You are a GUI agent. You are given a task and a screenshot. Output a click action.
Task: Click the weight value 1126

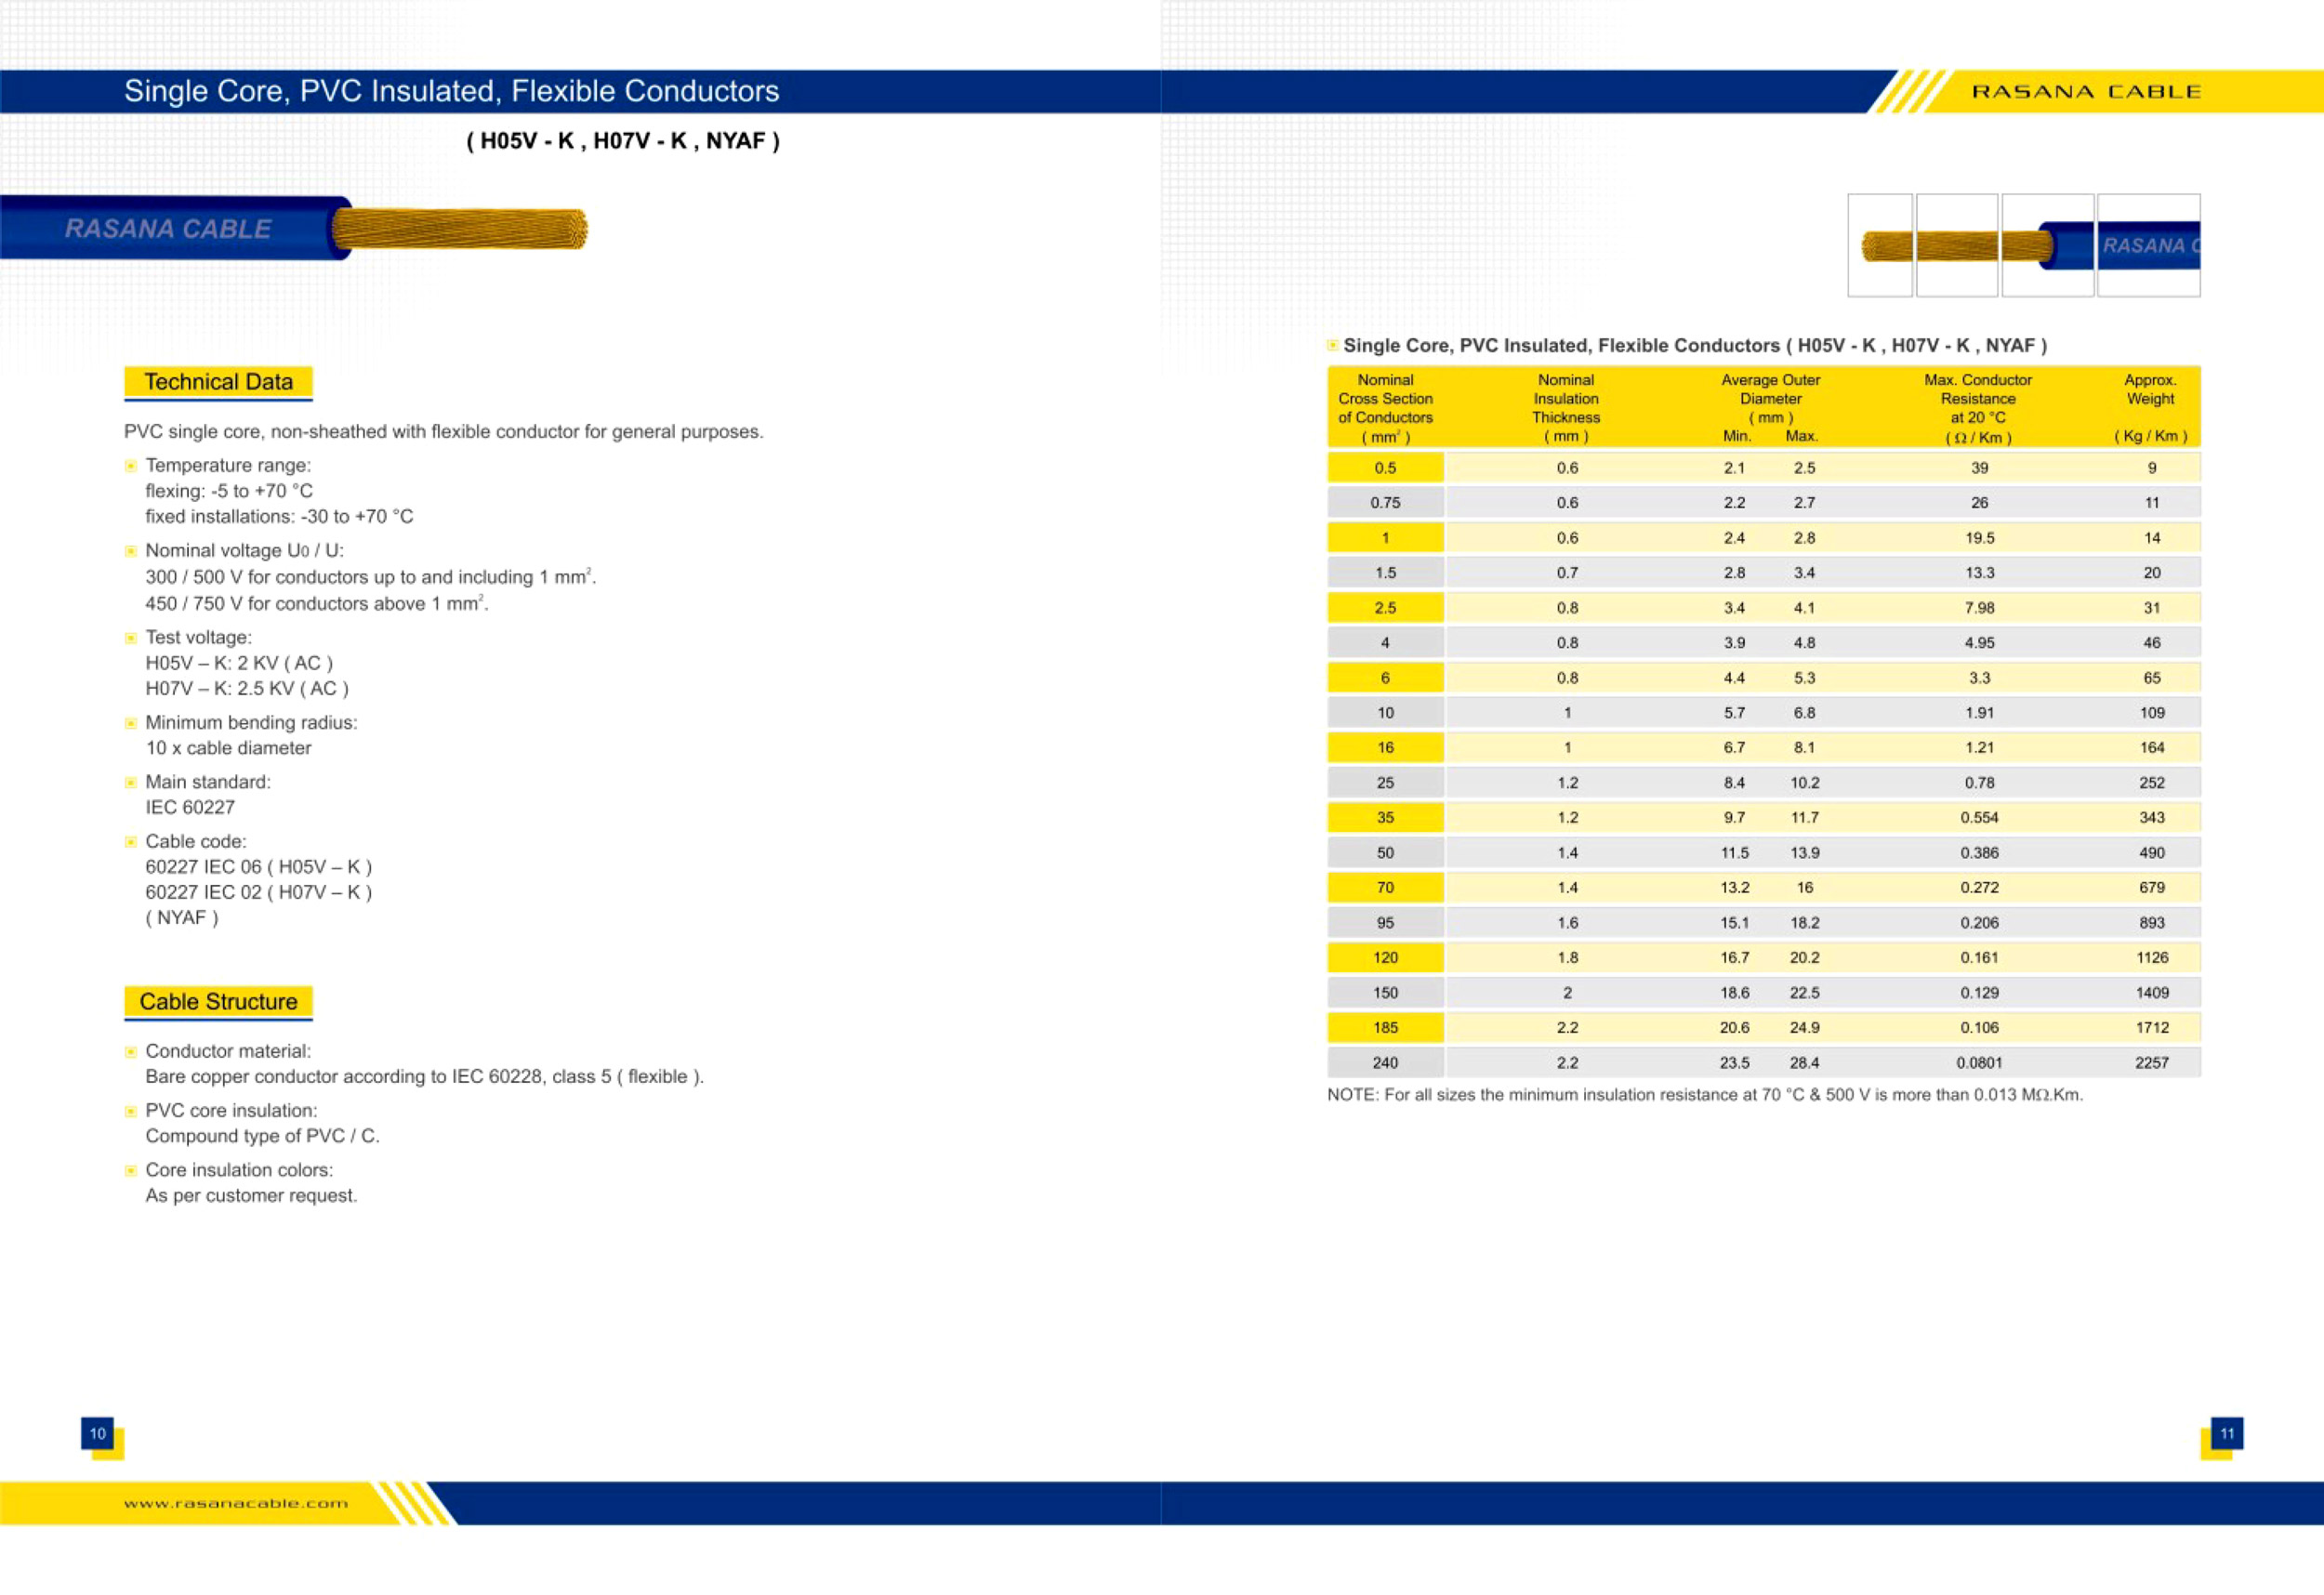coord(2152,958)
